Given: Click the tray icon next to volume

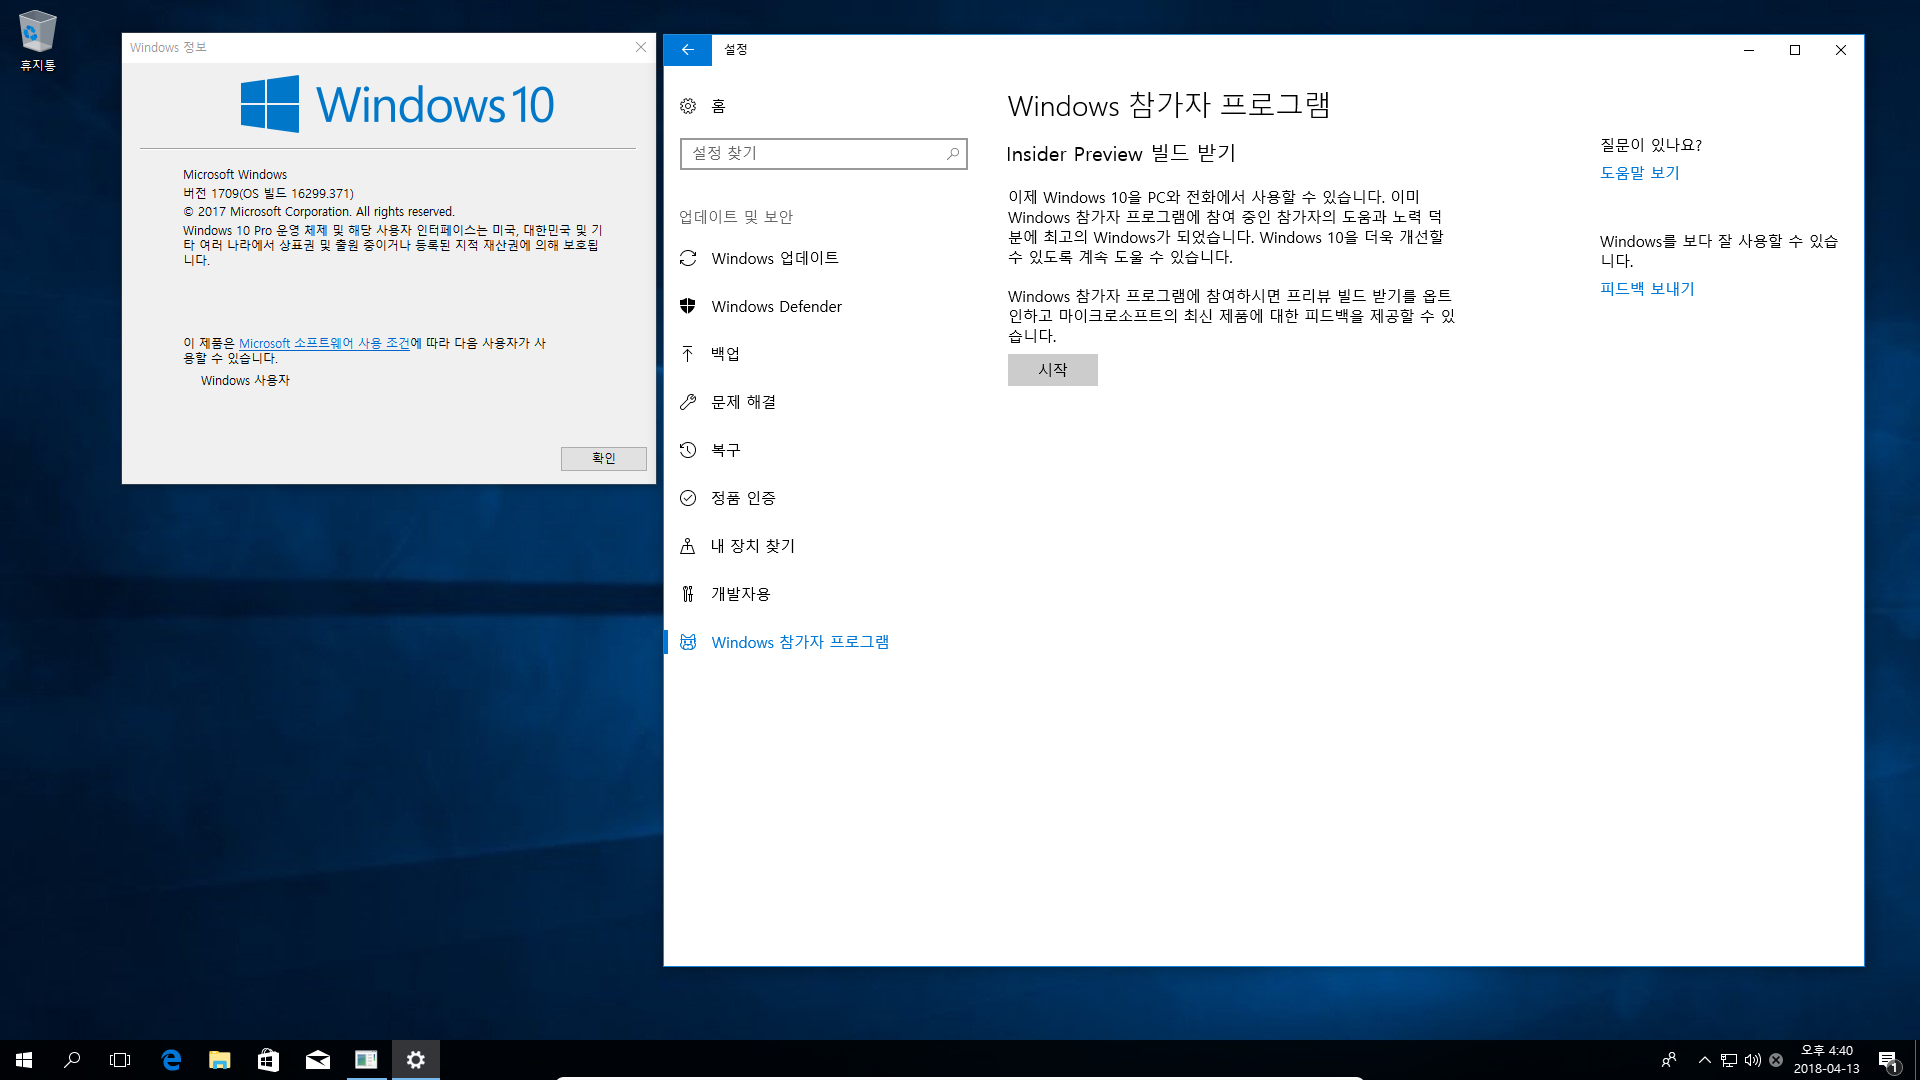Looking at the screenshot, I should pyautogui.click(x=1776, y=1060).
